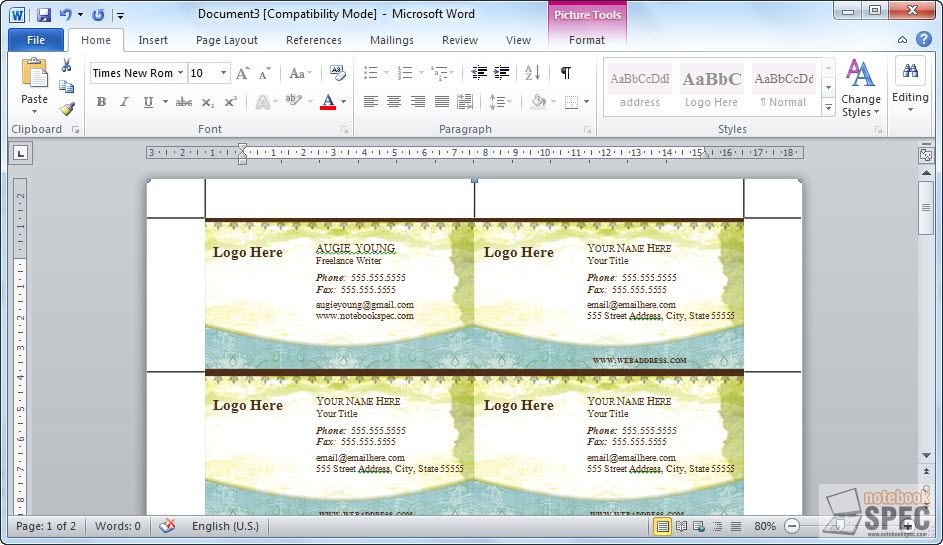Click the Save icon in quick access toolbar
The height and width of the screenshot is (545, 943).
click(43, 14)
